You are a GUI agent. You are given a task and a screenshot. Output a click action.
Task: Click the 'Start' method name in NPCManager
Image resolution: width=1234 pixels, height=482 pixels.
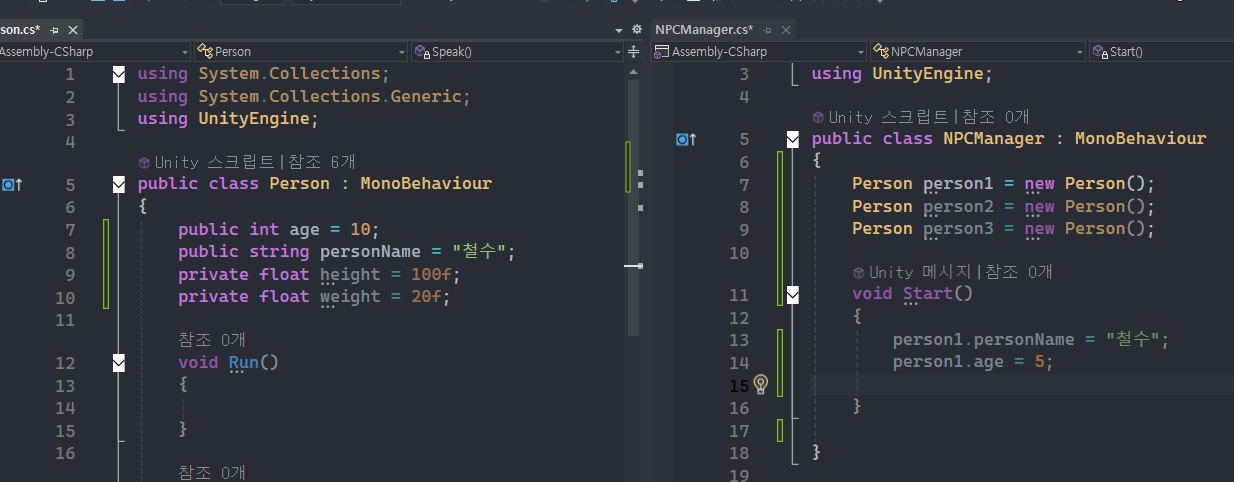928,294
